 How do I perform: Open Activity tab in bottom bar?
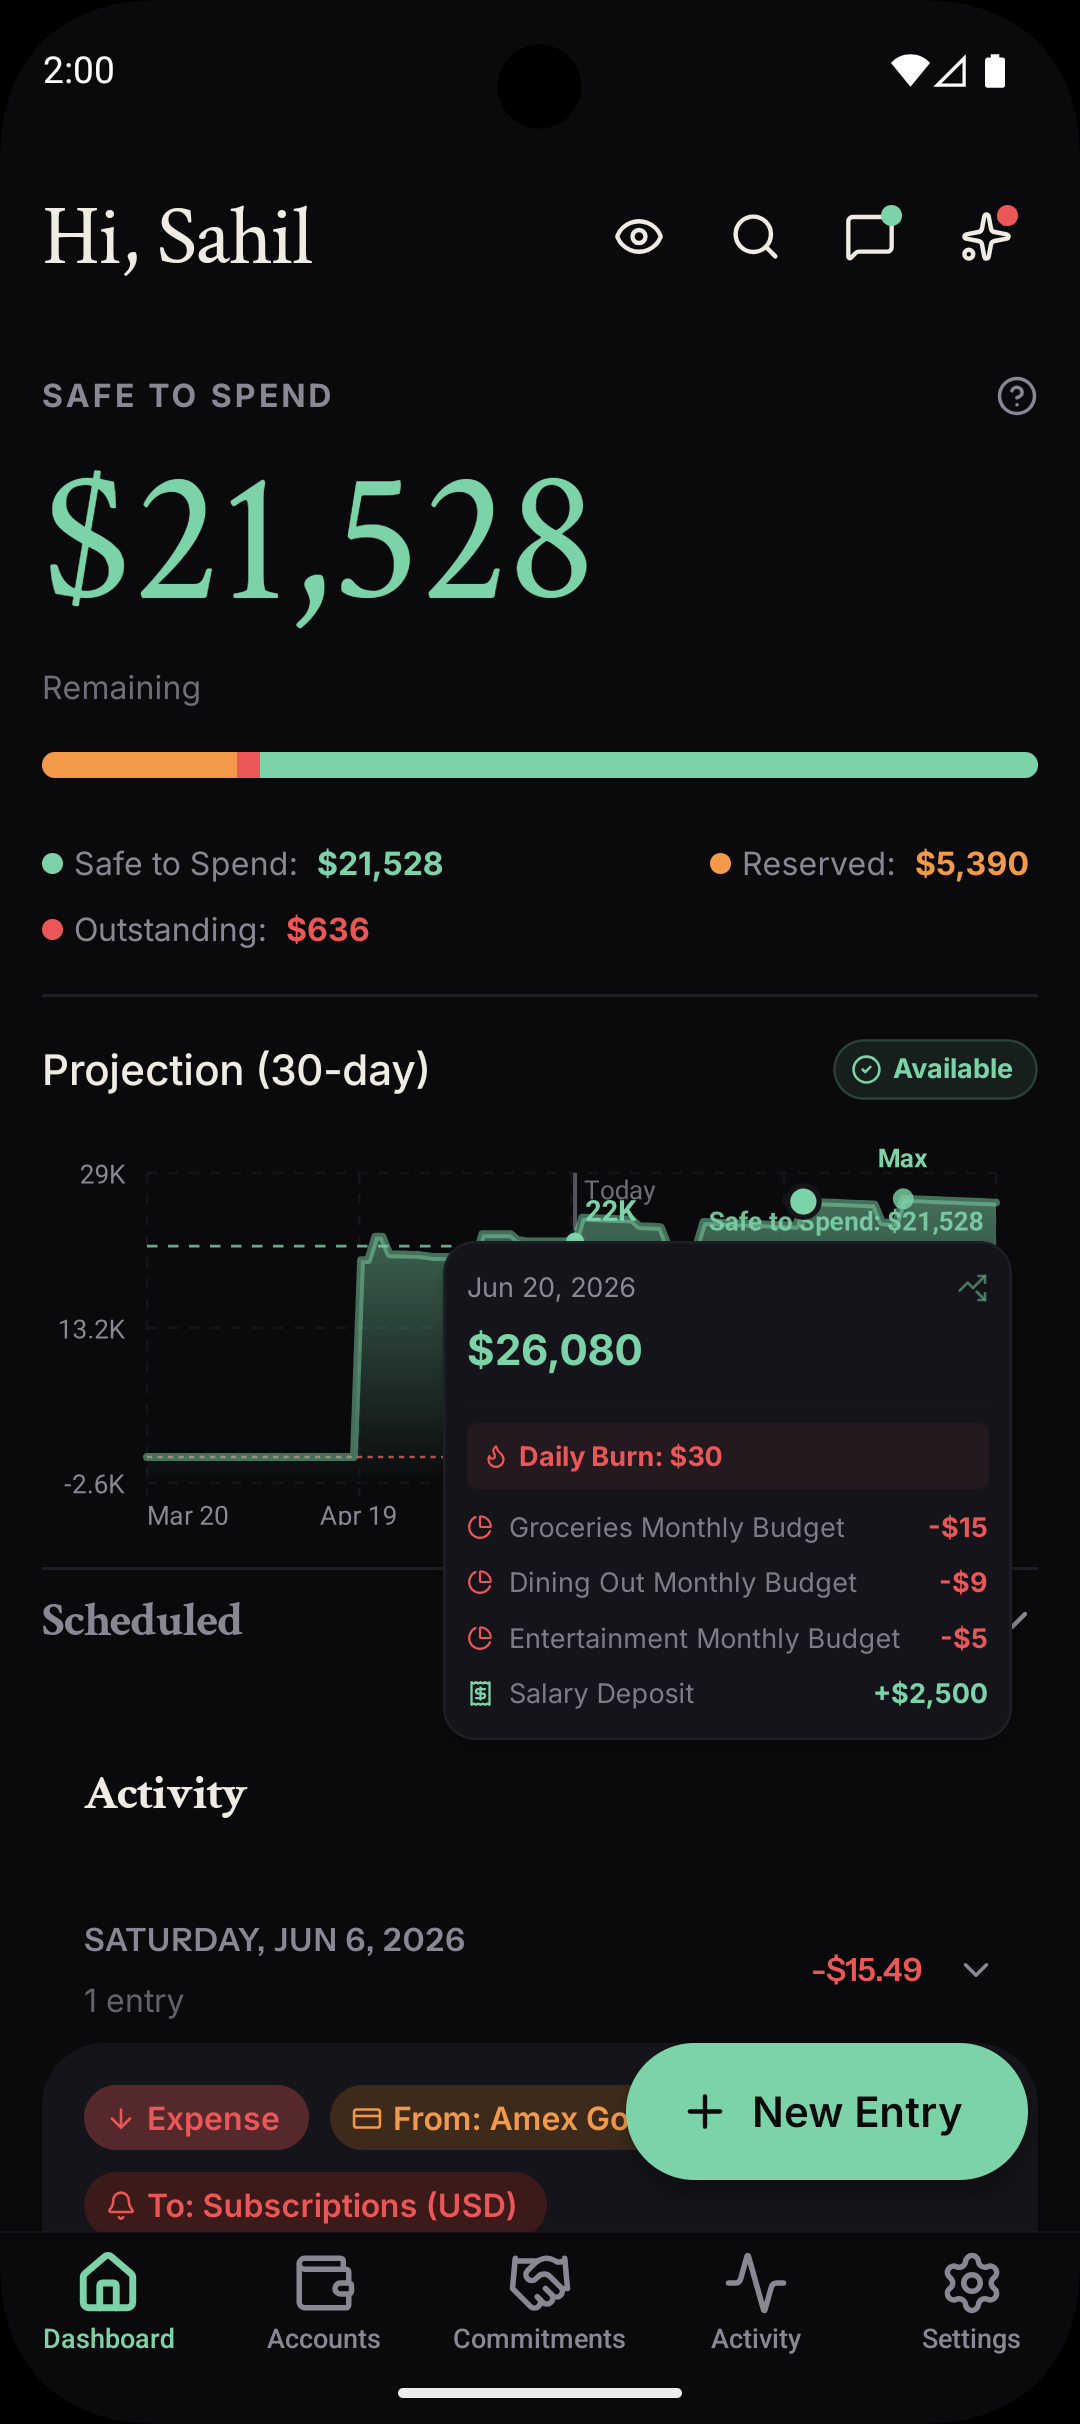click(x=756, y=2301)
